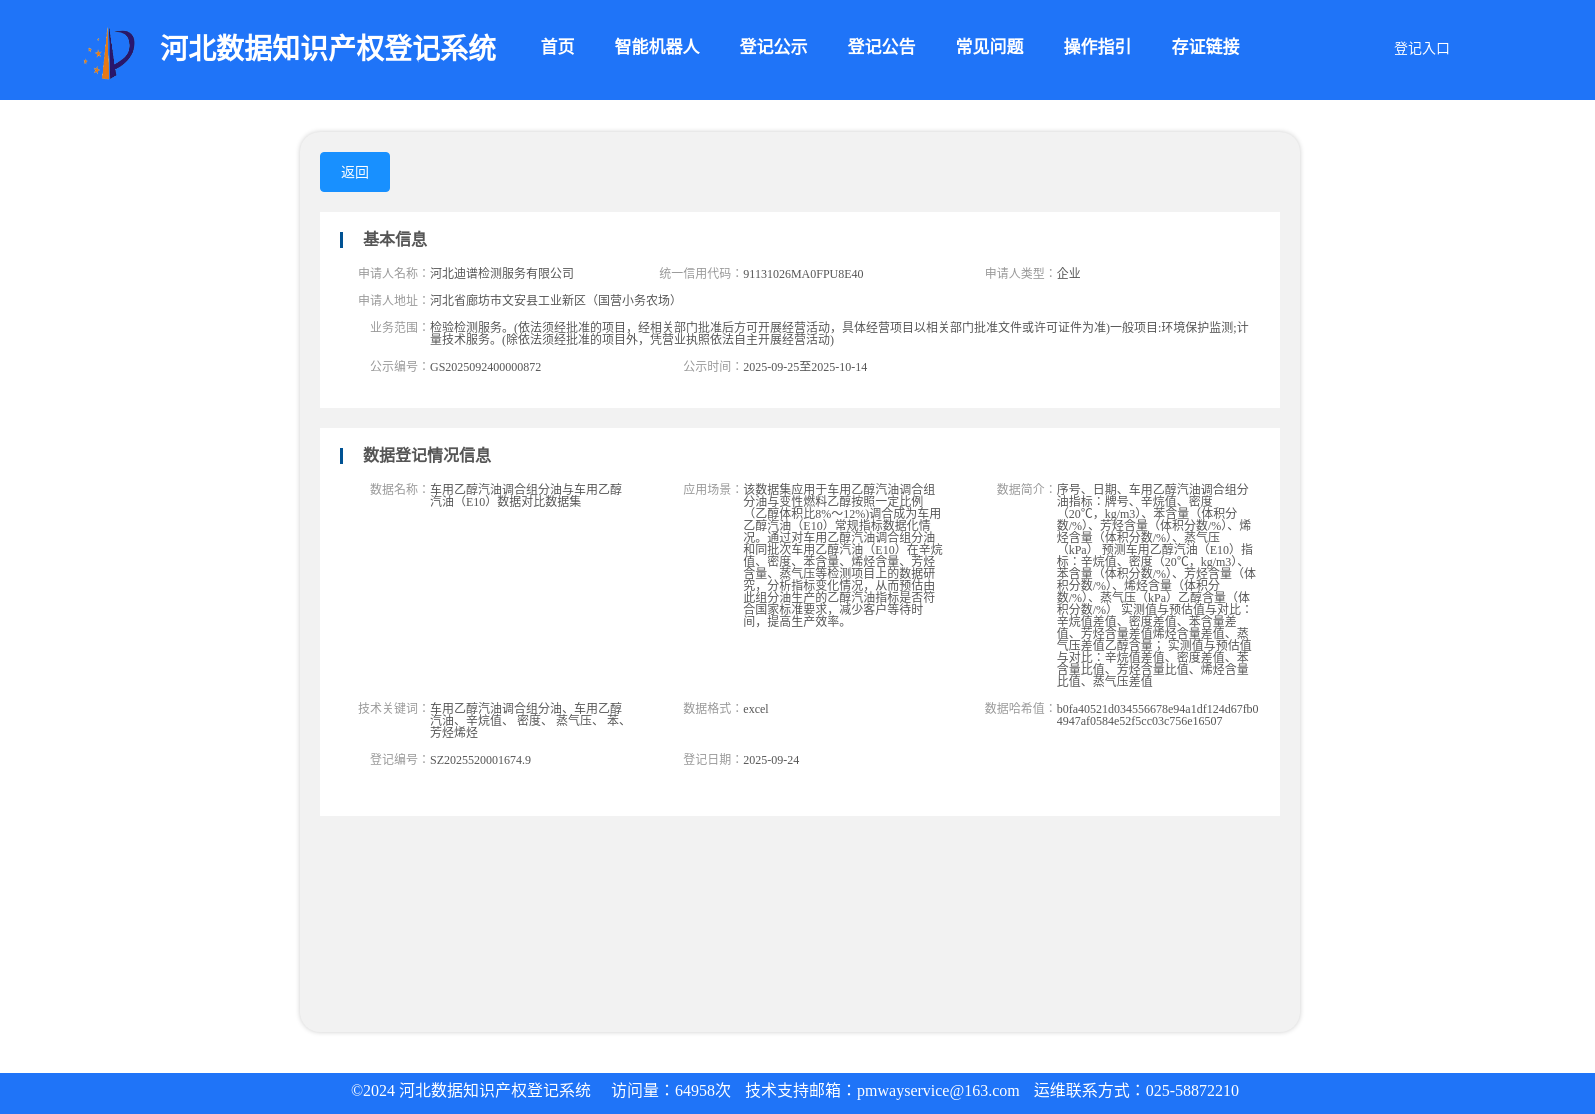Click data format value excel
The height and width of the screenshot is (1114, 1595).
756,709
